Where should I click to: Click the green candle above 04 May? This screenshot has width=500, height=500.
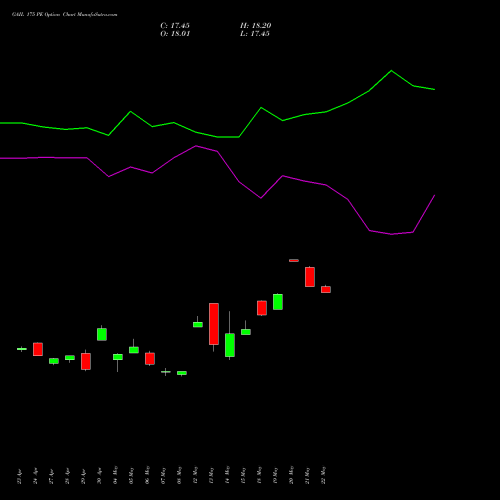pos(118,357)
